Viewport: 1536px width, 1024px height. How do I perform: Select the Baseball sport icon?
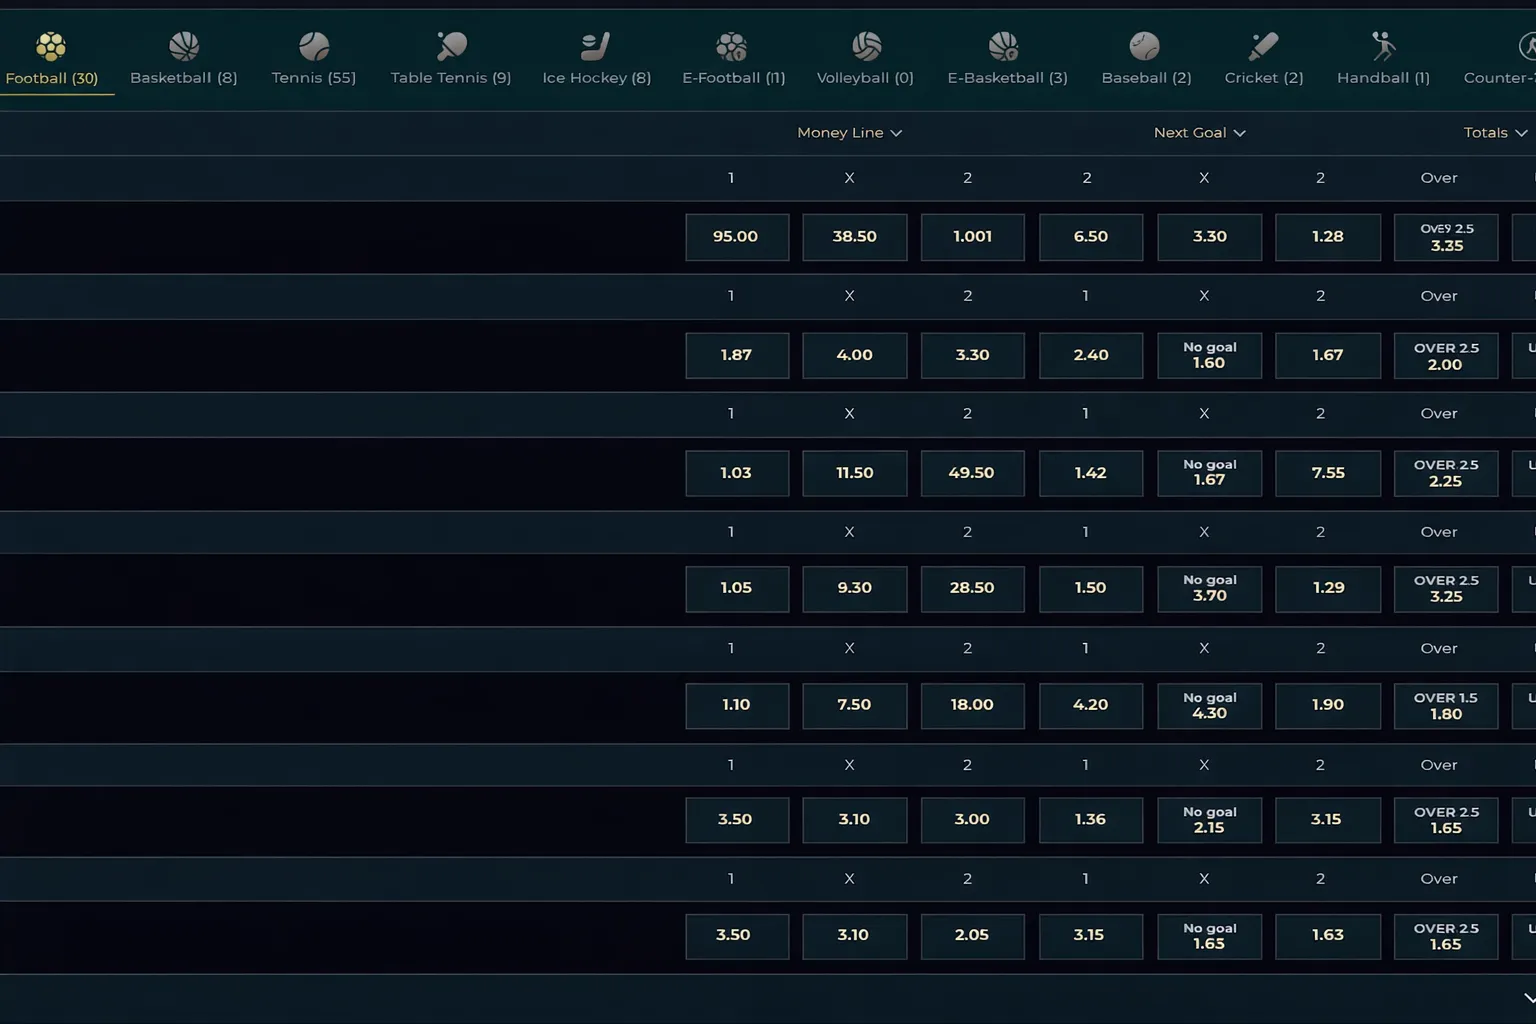(1146, 46)
